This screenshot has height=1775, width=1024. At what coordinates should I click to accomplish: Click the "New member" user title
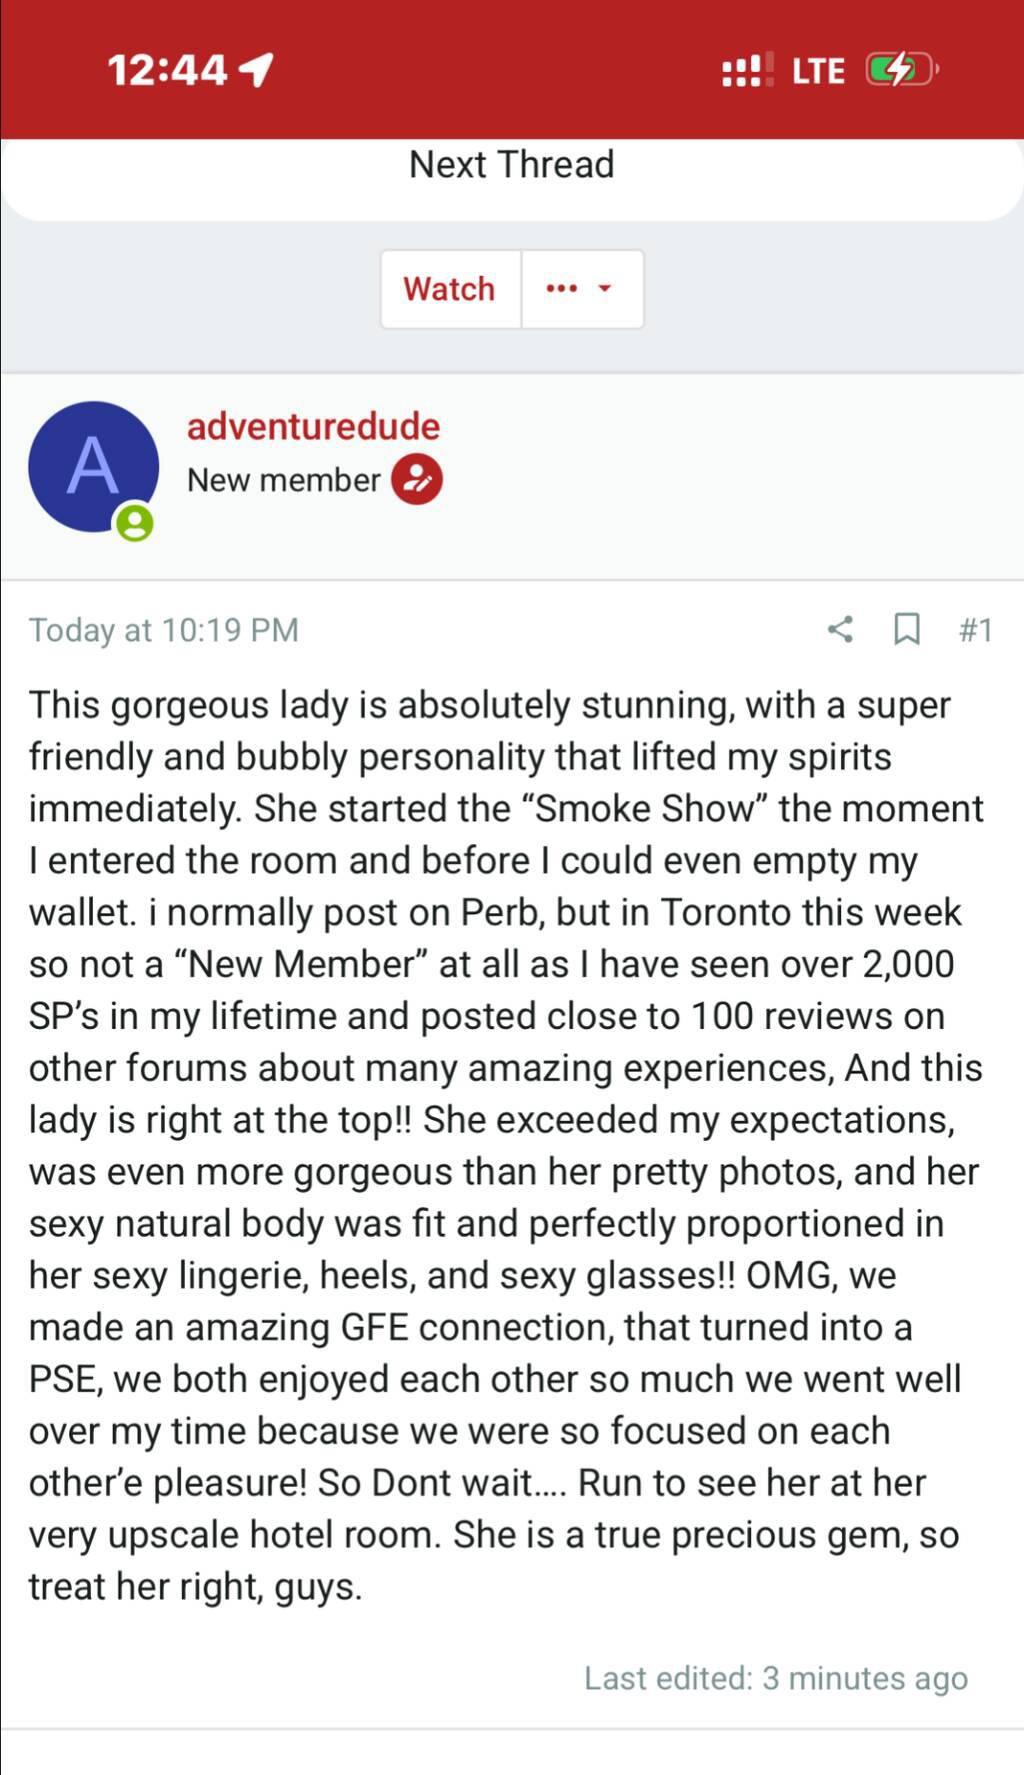[283, 480]
